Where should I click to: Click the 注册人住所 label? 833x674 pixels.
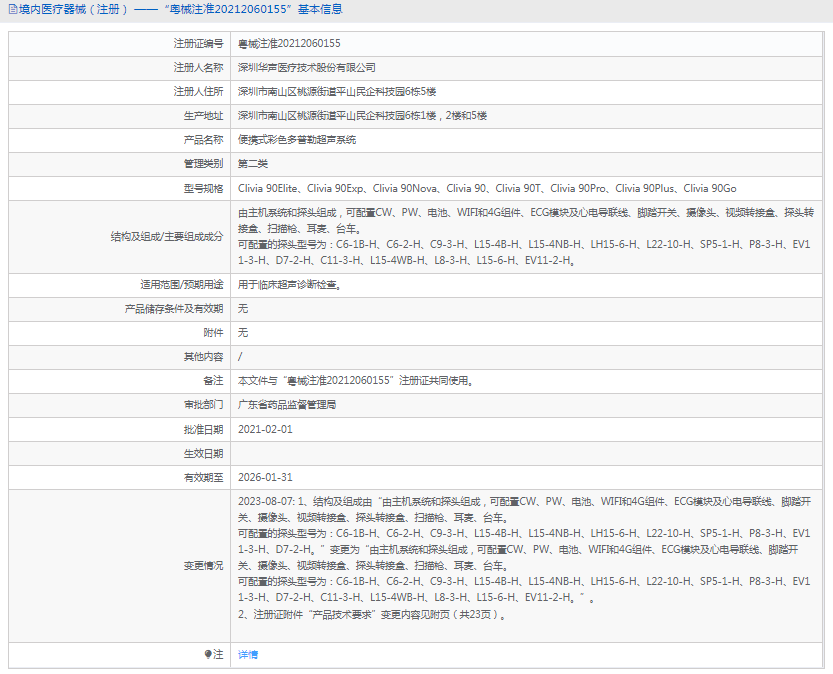[198, 91]
